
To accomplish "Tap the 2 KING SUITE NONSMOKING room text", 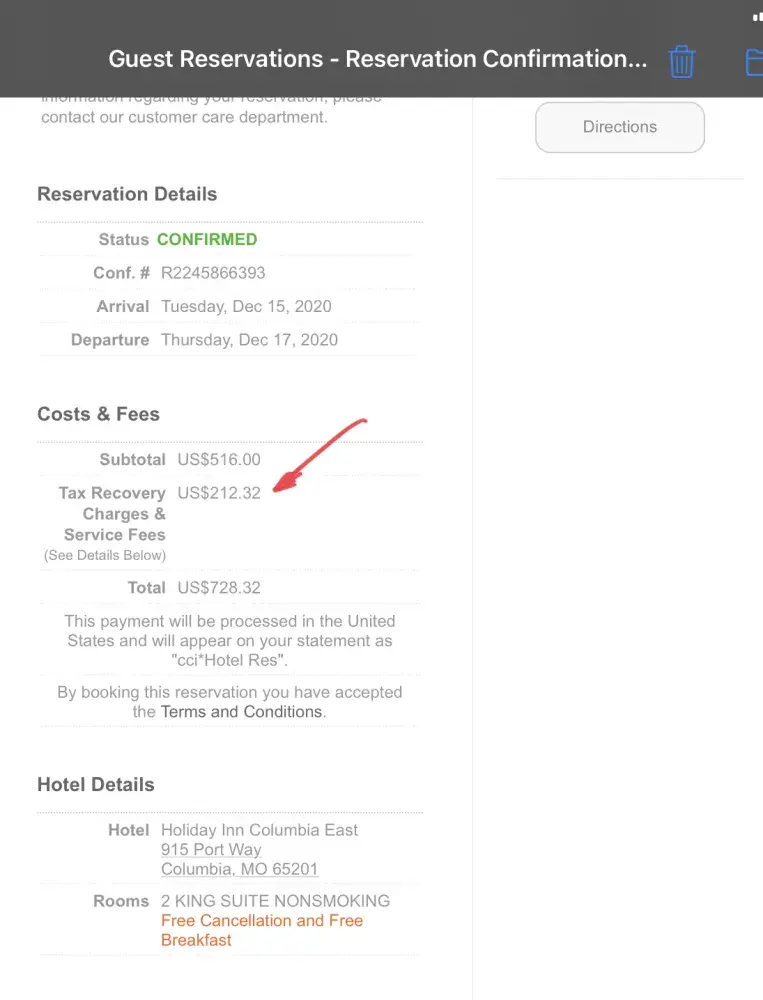I will point(275,900).
